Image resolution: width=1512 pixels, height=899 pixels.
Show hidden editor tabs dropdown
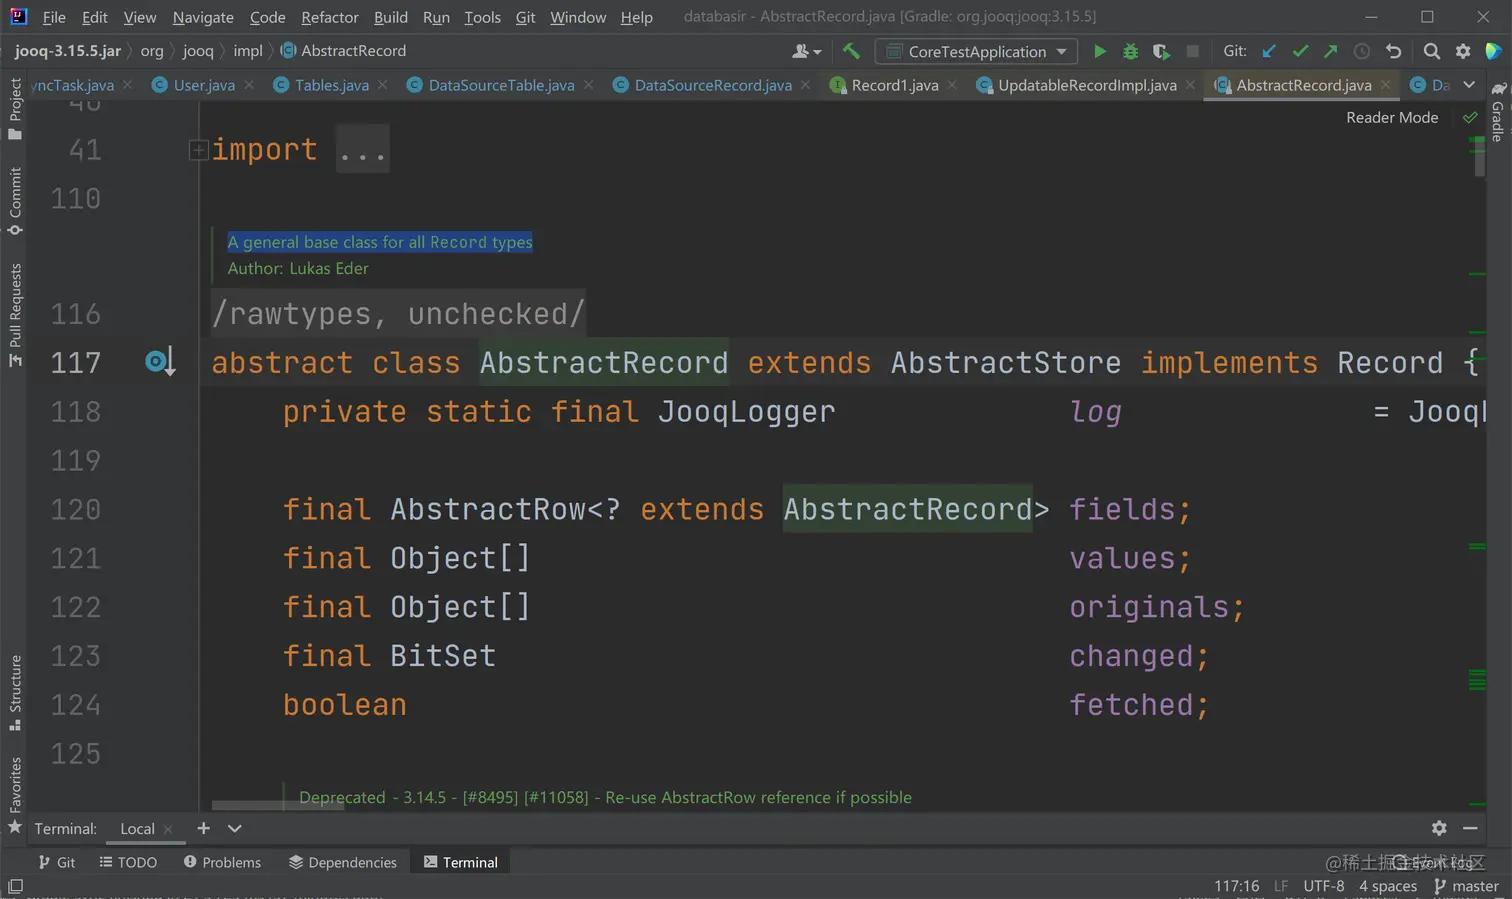pyautogui.click(x=1469, y=85)
